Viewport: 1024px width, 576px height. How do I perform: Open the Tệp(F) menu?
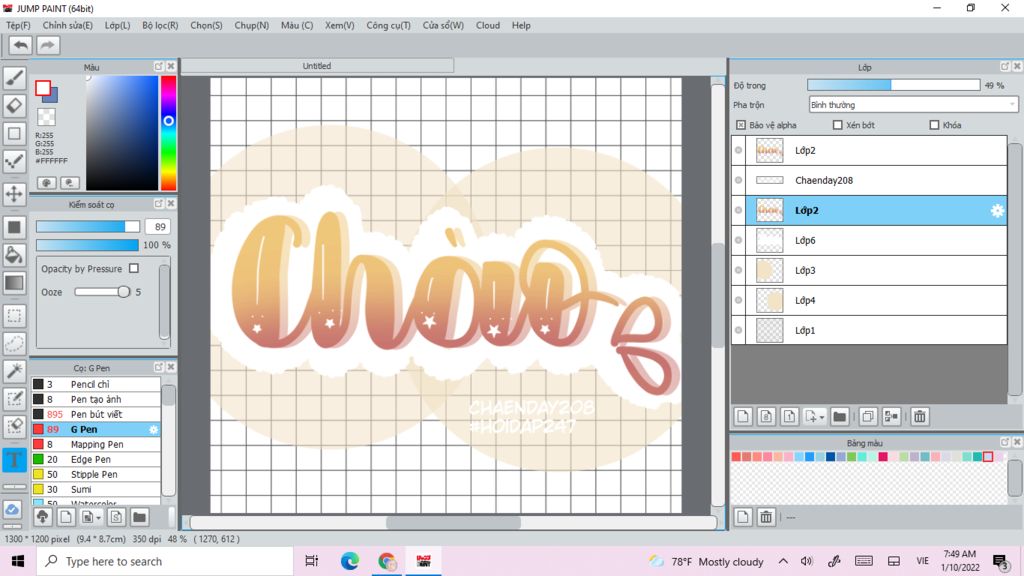18,25
